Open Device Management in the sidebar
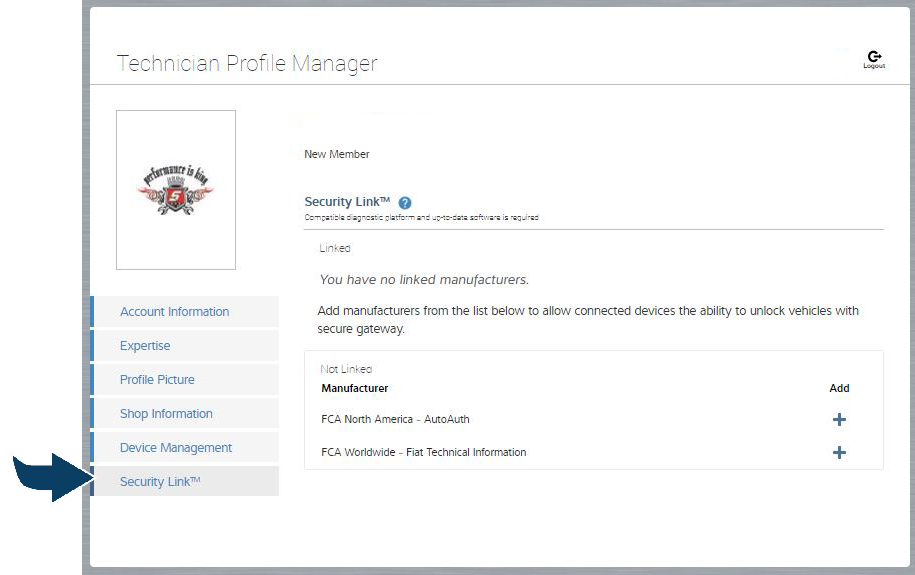This screenshot has width=915, height=575. tap(176, 448)
